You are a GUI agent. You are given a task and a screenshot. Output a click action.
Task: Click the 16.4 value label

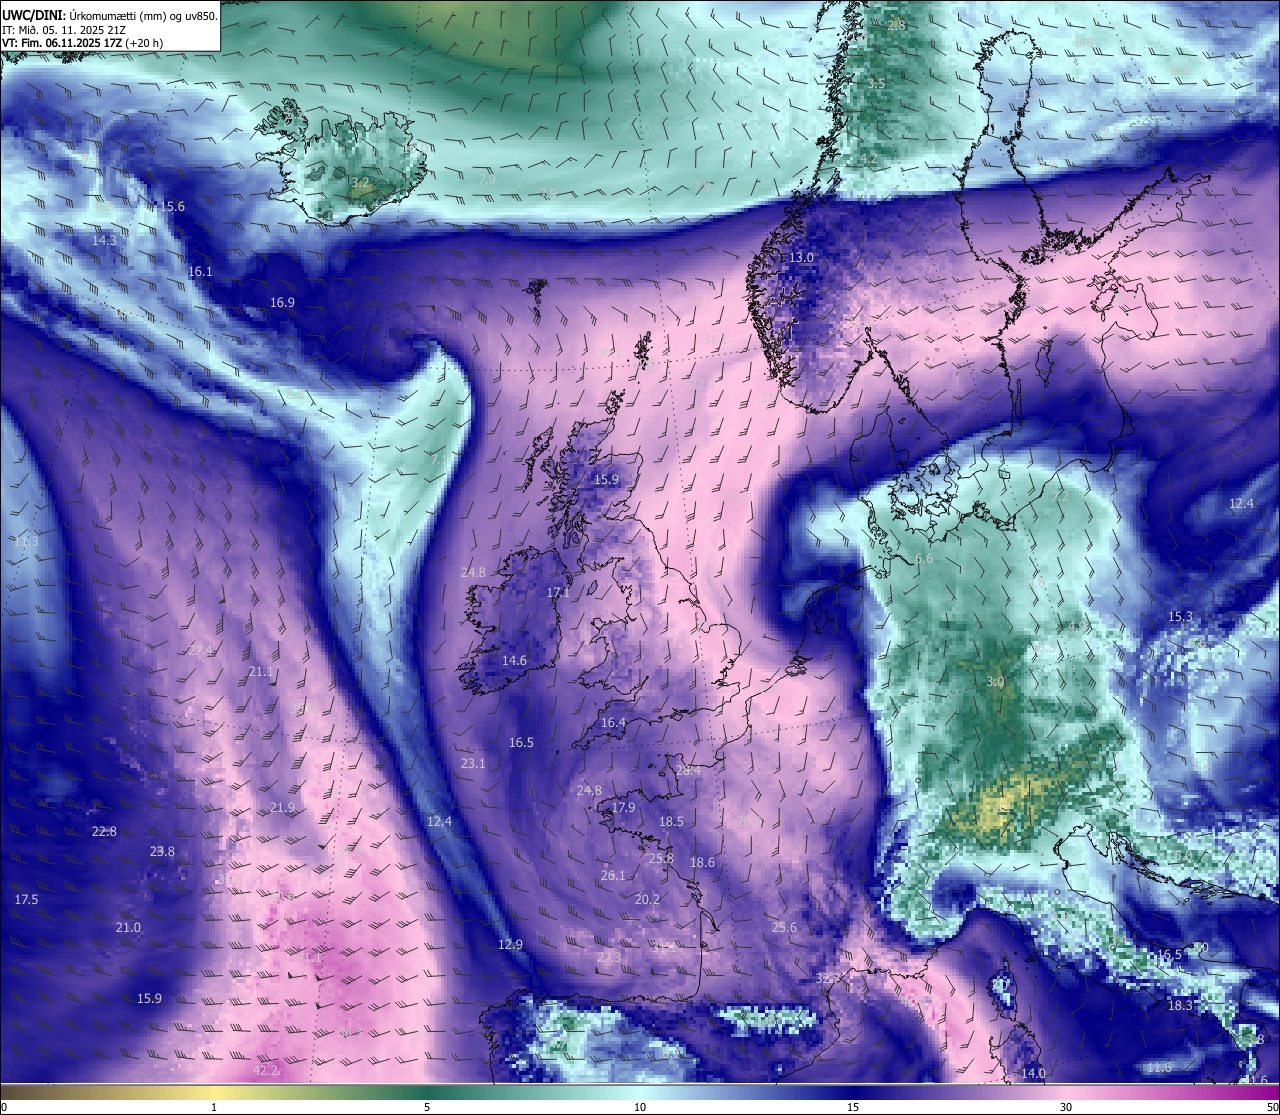coord(613,723)
